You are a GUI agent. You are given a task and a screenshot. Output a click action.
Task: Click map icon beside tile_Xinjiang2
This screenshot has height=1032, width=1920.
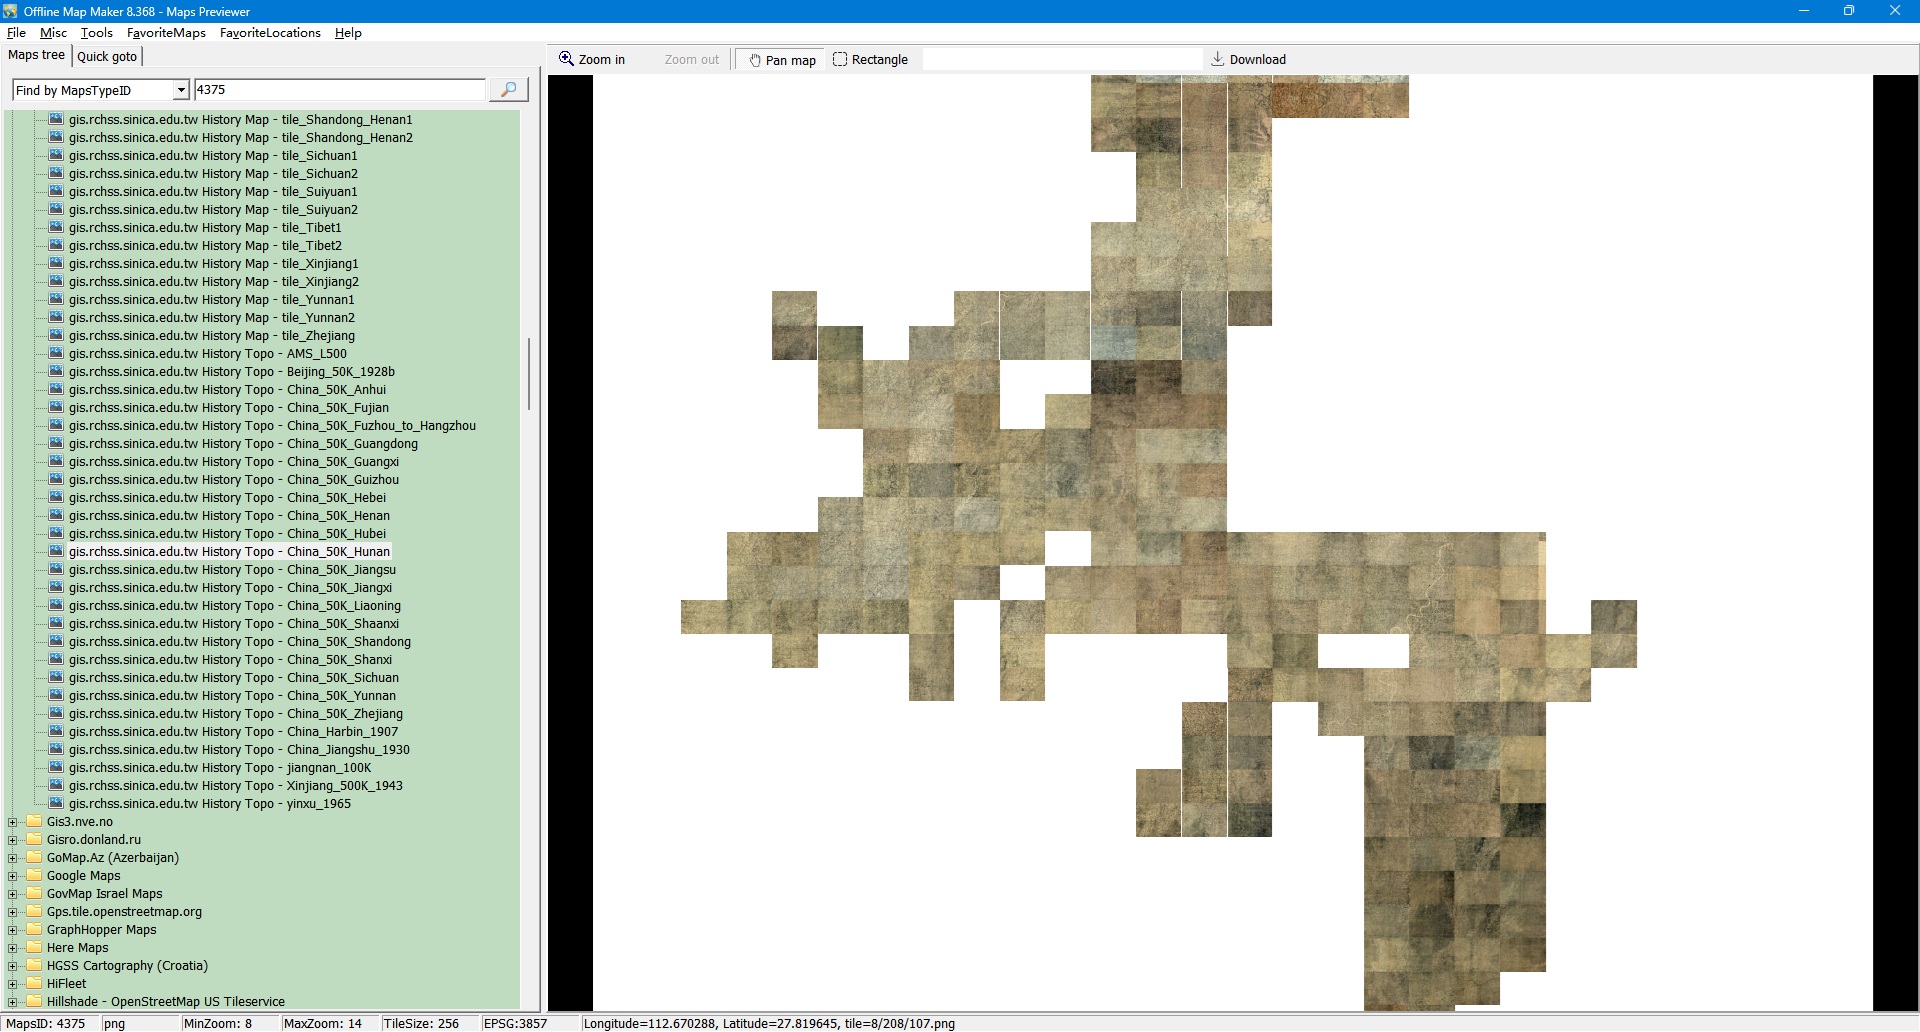tap(56, 282)
